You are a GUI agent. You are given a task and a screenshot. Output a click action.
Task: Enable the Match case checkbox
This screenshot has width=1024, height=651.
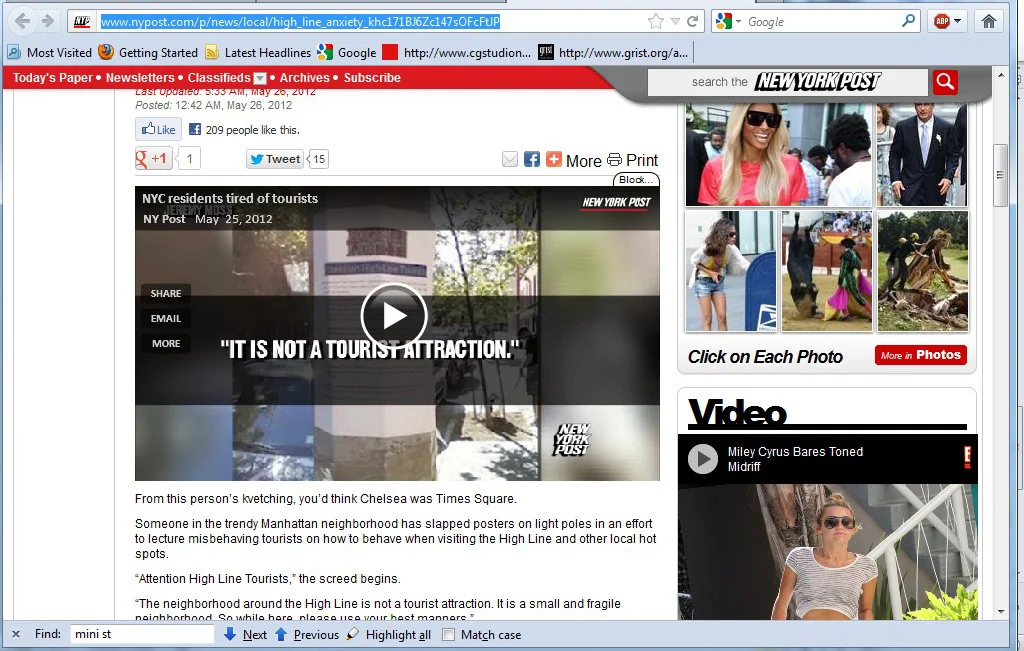click(448, 635)
